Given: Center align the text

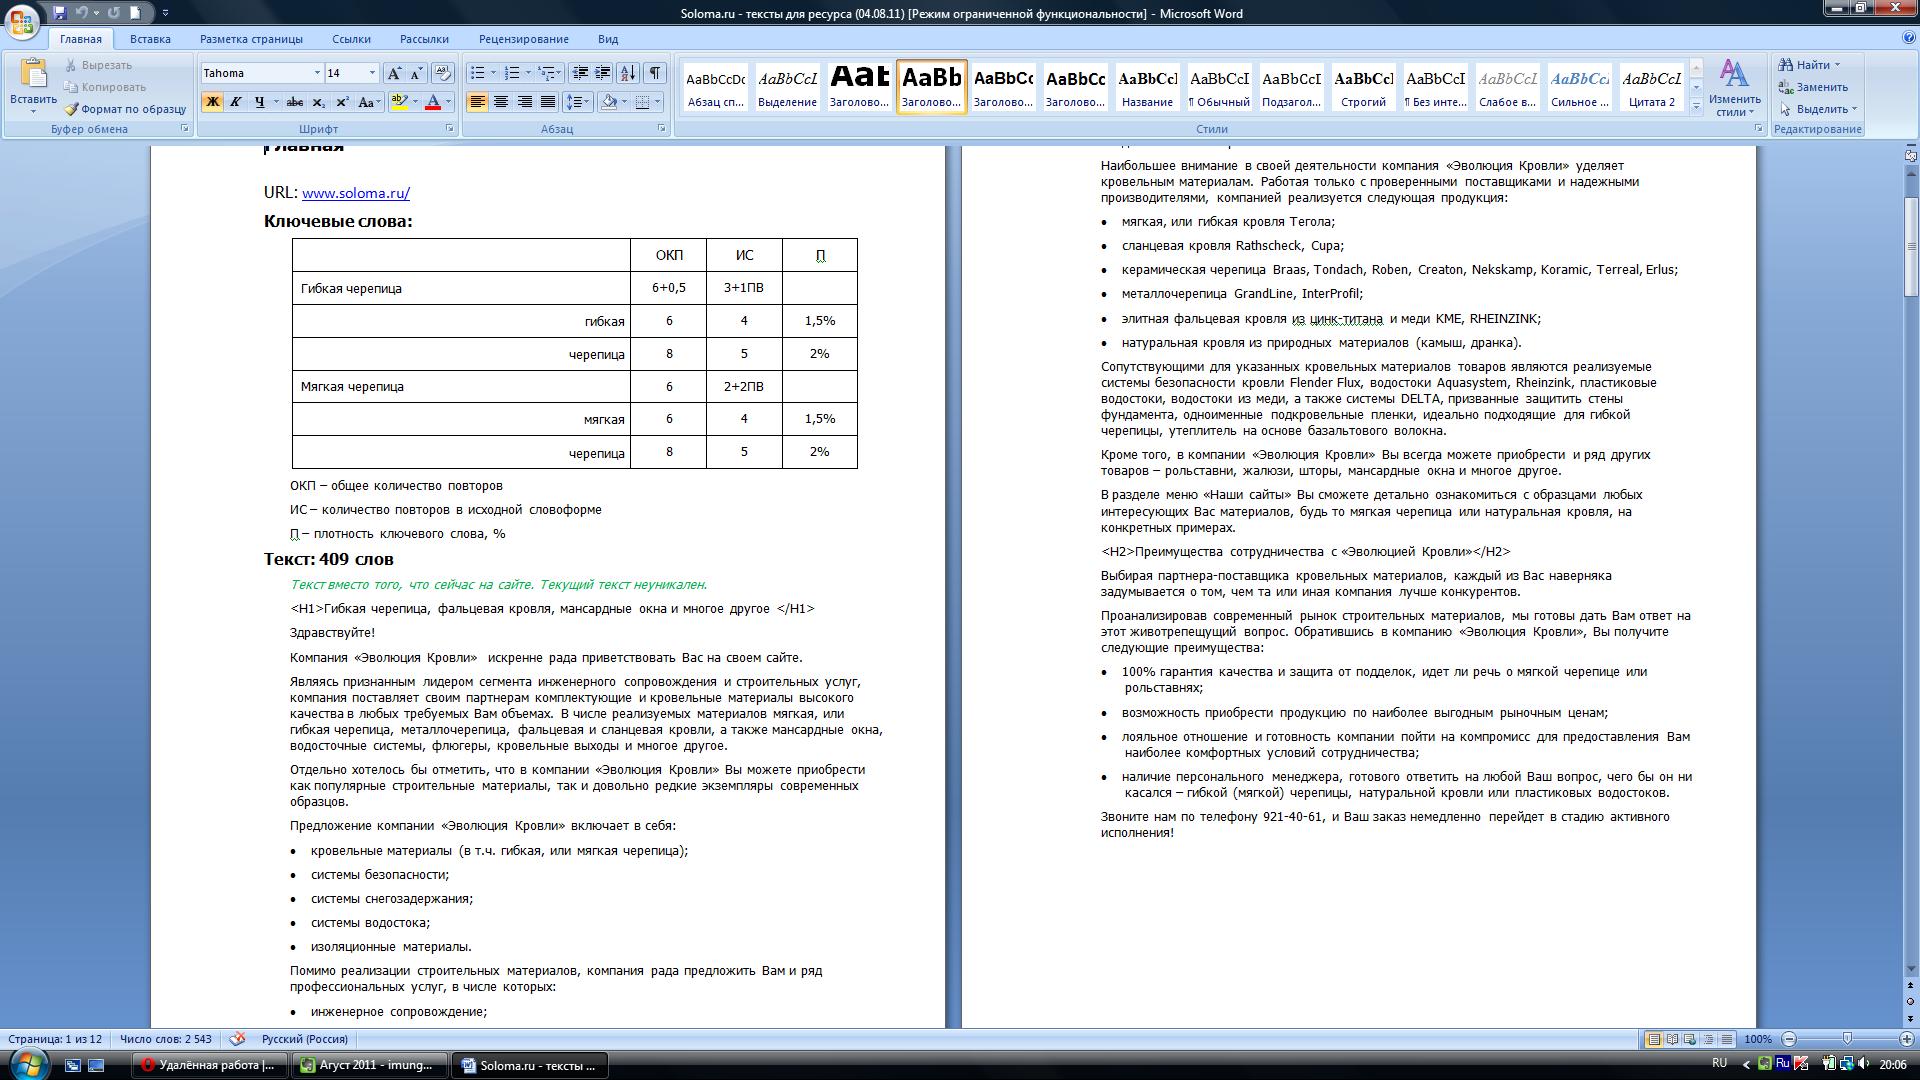Looking at the screenshot, I should pyautogui.click(x=500, y=102).
